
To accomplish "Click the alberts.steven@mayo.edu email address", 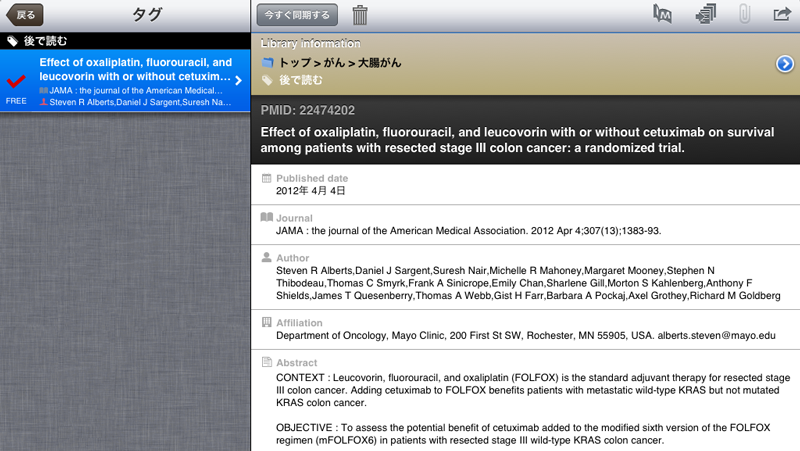I will [716, 335].
